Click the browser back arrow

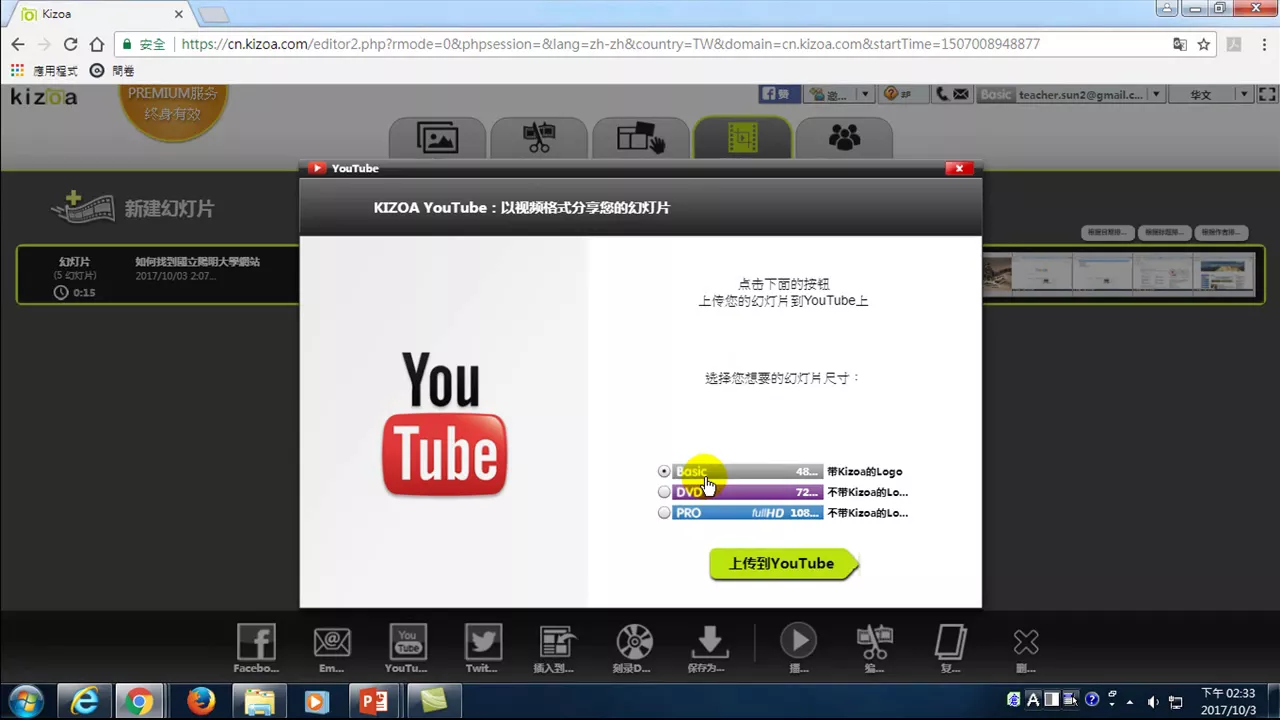tap(18, 44)
